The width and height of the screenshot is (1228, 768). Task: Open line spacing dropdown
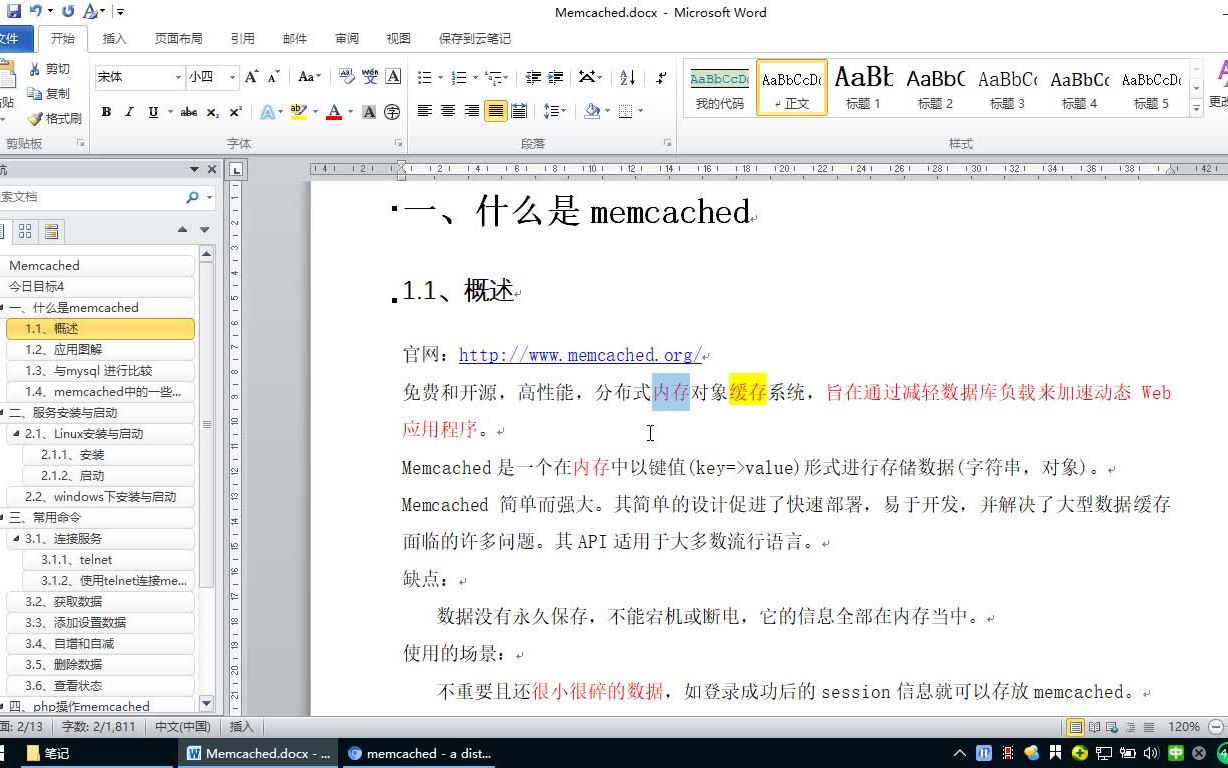point(554,111)
